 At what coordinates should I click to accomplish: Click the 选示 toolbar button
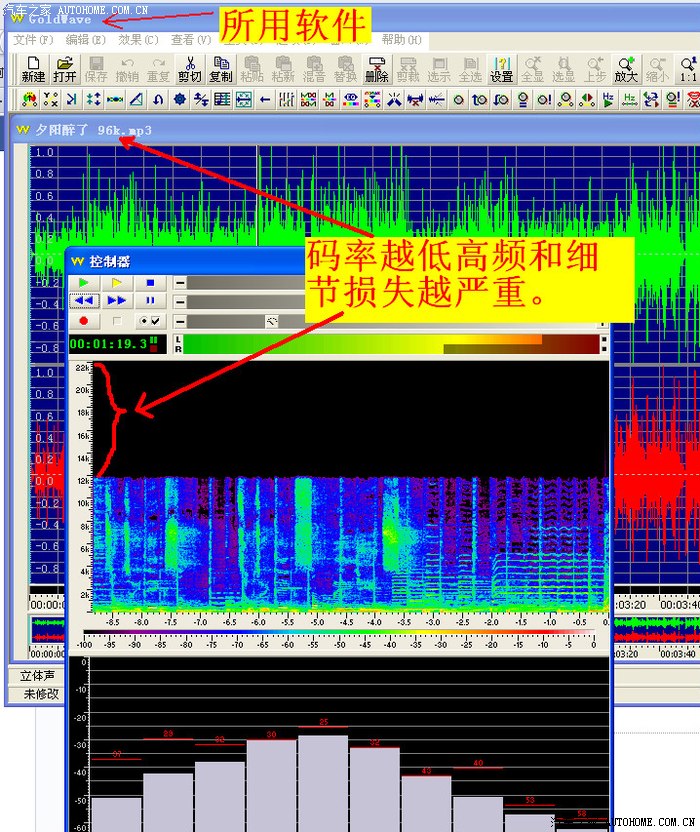click(439, 70)
